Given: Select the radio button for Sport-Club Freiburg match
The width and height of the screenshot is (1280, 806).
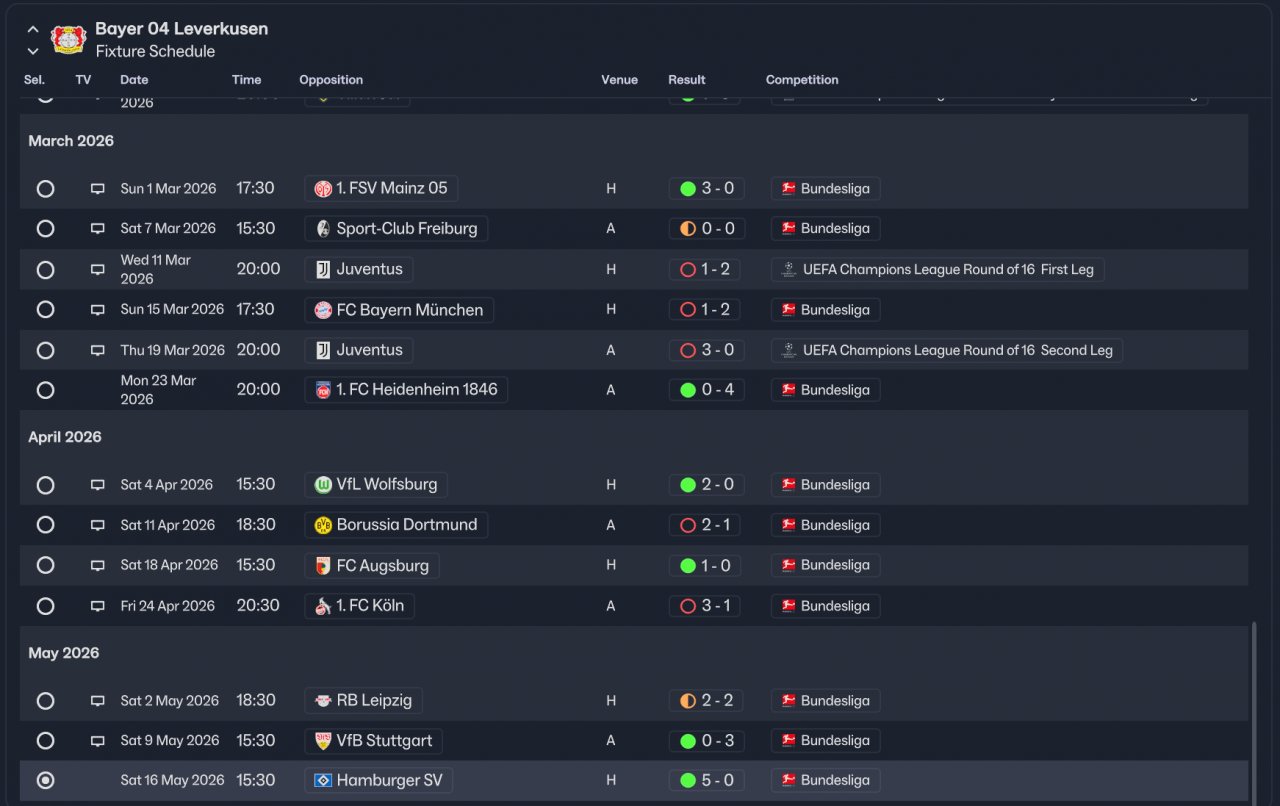Looking at the screenshot, I should [45, 229].
